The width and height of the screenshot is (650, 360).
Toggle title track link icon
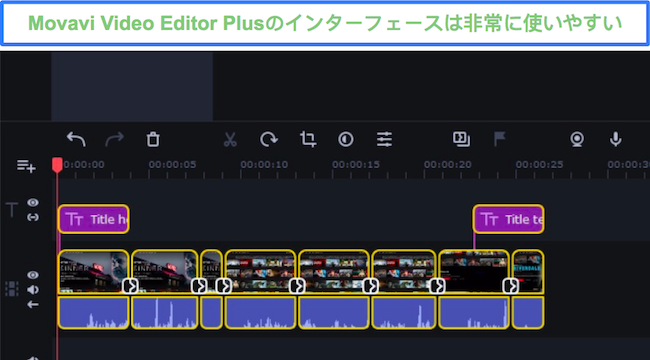33,217
